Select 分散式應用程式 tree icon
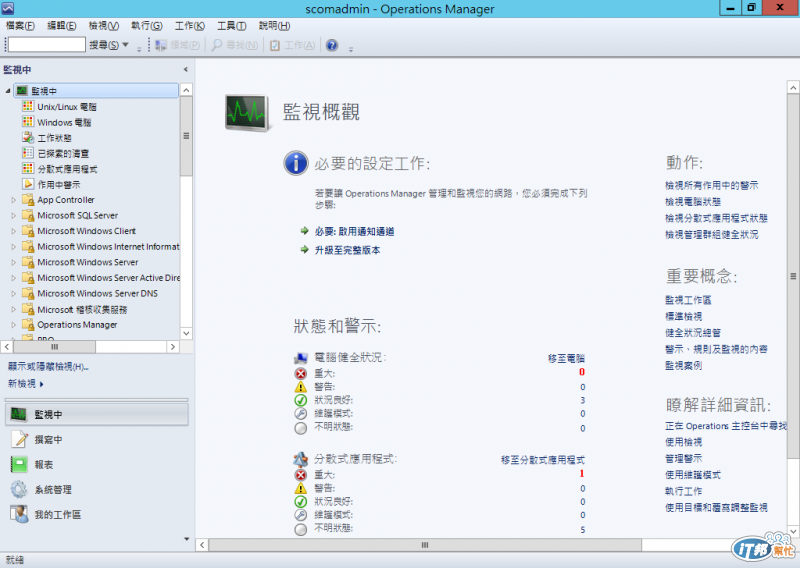800x568 pixels. [28, 168]
